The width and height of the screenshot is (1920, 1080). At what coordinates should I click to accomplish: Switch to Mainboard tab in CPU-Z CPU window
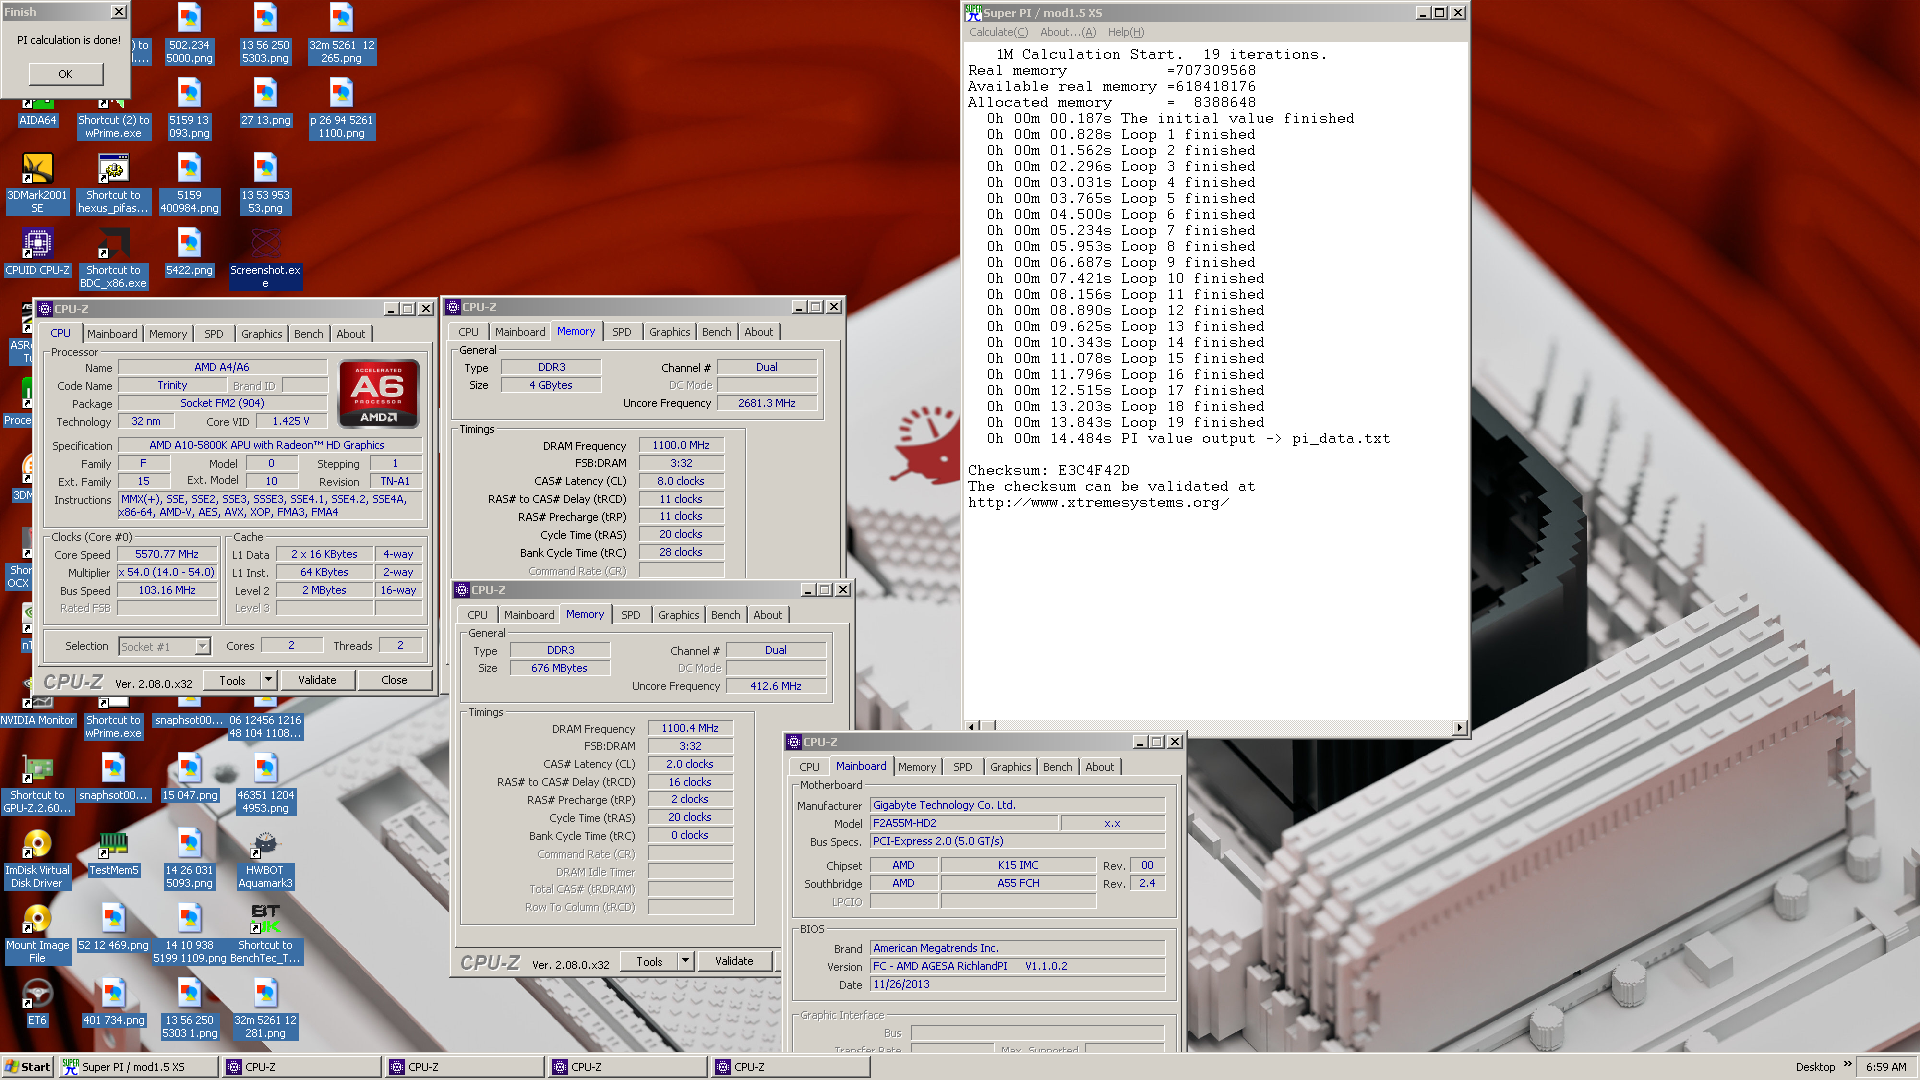pyautogui.click(x=112, y=334)
